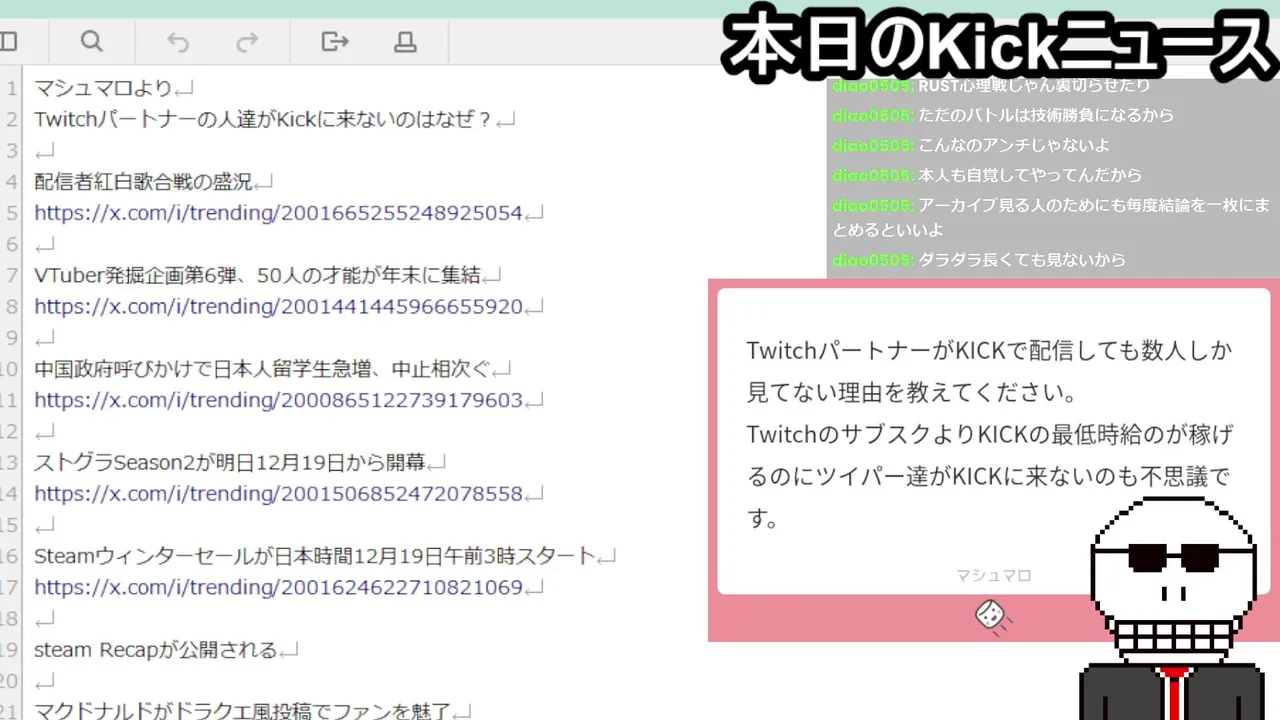Open the trending link ending 472078558
The height and width of the screenshot is (720, 1280).
(x=279, y=493)
